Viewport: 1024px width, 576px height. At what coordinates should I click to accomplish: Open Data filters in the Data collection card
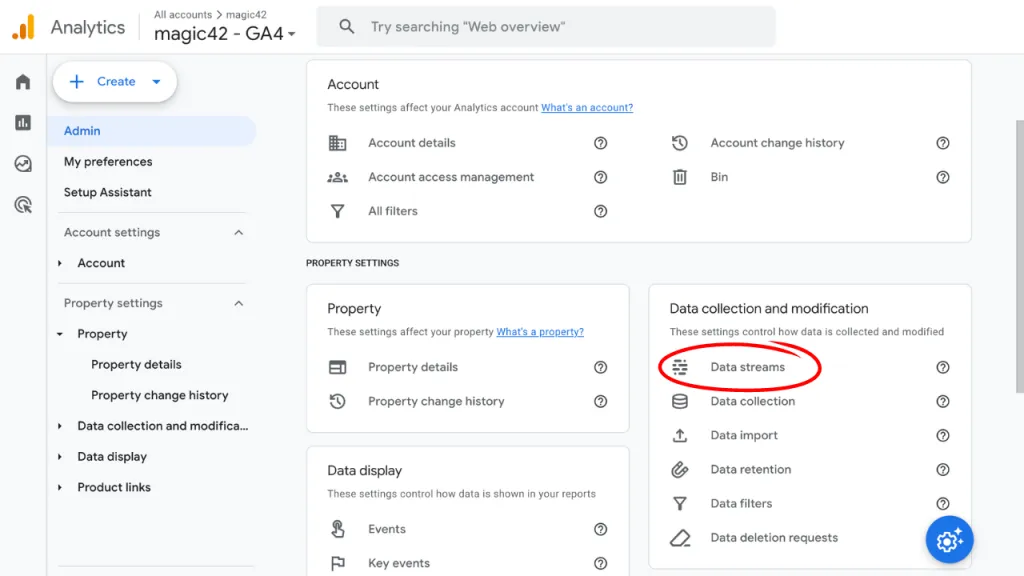coord(741,504)
